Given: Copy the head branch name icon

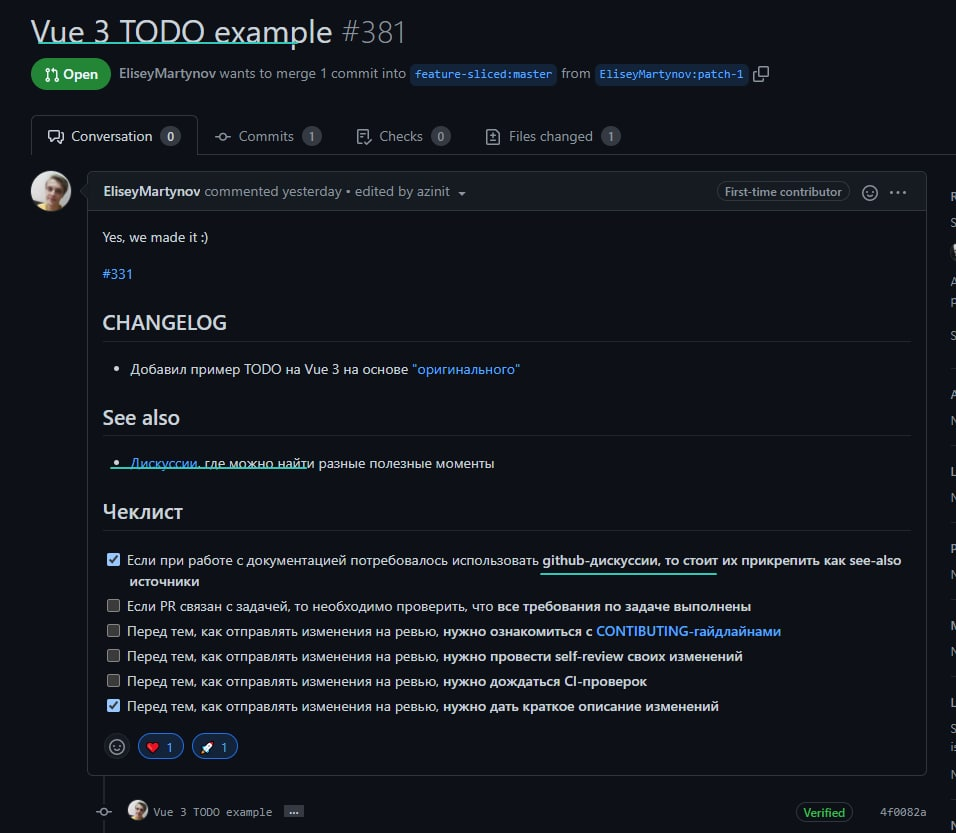Looking at the screenshot, I should [x=761, y=74].
